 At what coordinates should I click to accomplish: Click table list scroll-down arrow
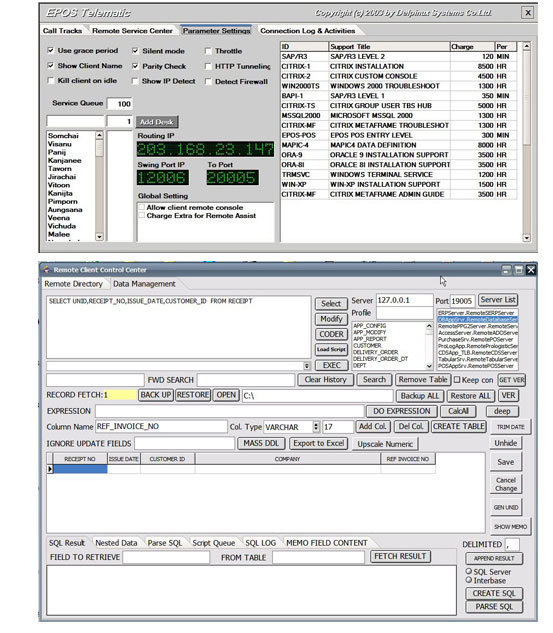pos(429,366)
